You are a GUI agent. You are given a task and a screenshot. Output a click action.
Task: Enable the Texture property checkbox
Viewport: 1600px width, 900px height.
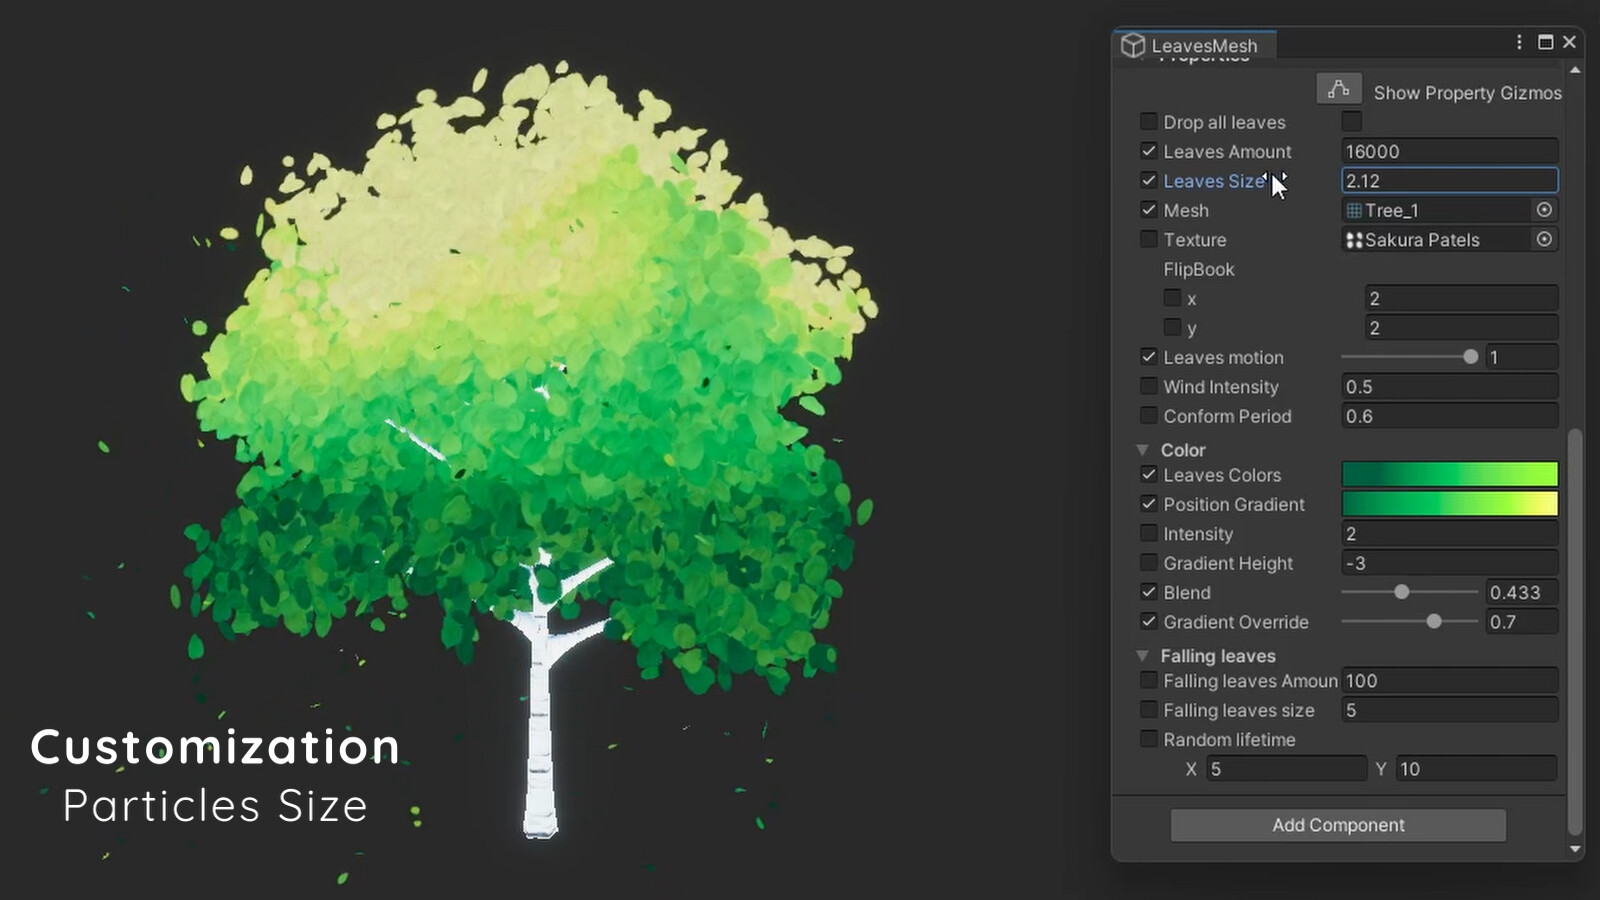pos(1148,239)
